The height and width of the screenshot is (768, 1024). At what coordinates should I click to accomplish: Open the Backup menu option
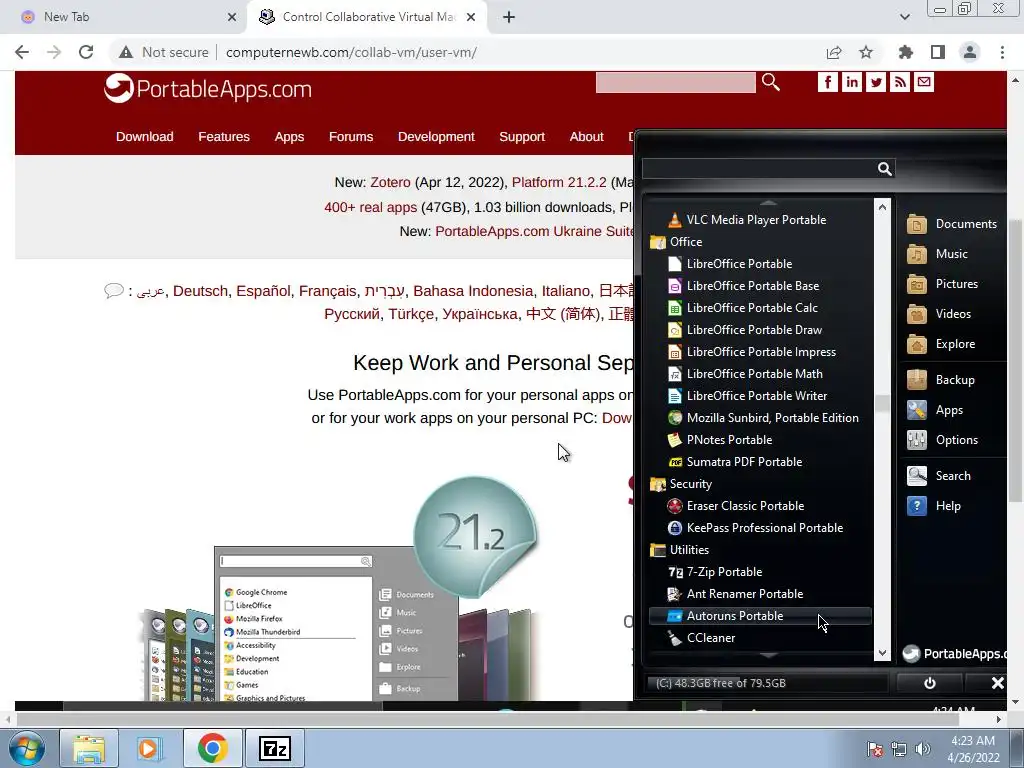941,380
